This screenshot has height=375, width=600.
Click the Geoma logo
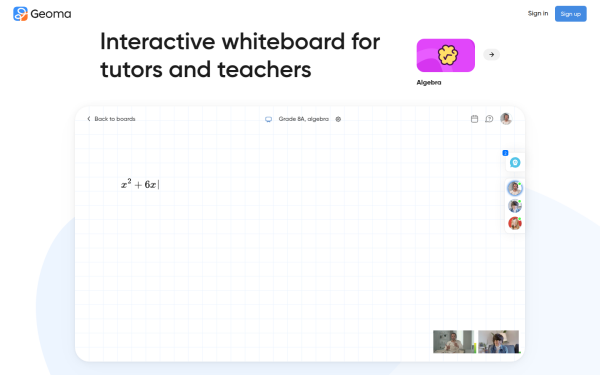pyautogui.click(x=42, y=14)
